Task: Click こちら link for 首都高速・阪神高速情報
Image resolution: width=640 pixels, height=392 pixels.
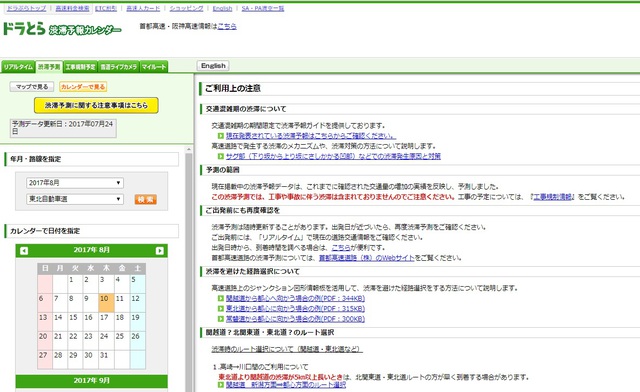Action: (227, 26)
